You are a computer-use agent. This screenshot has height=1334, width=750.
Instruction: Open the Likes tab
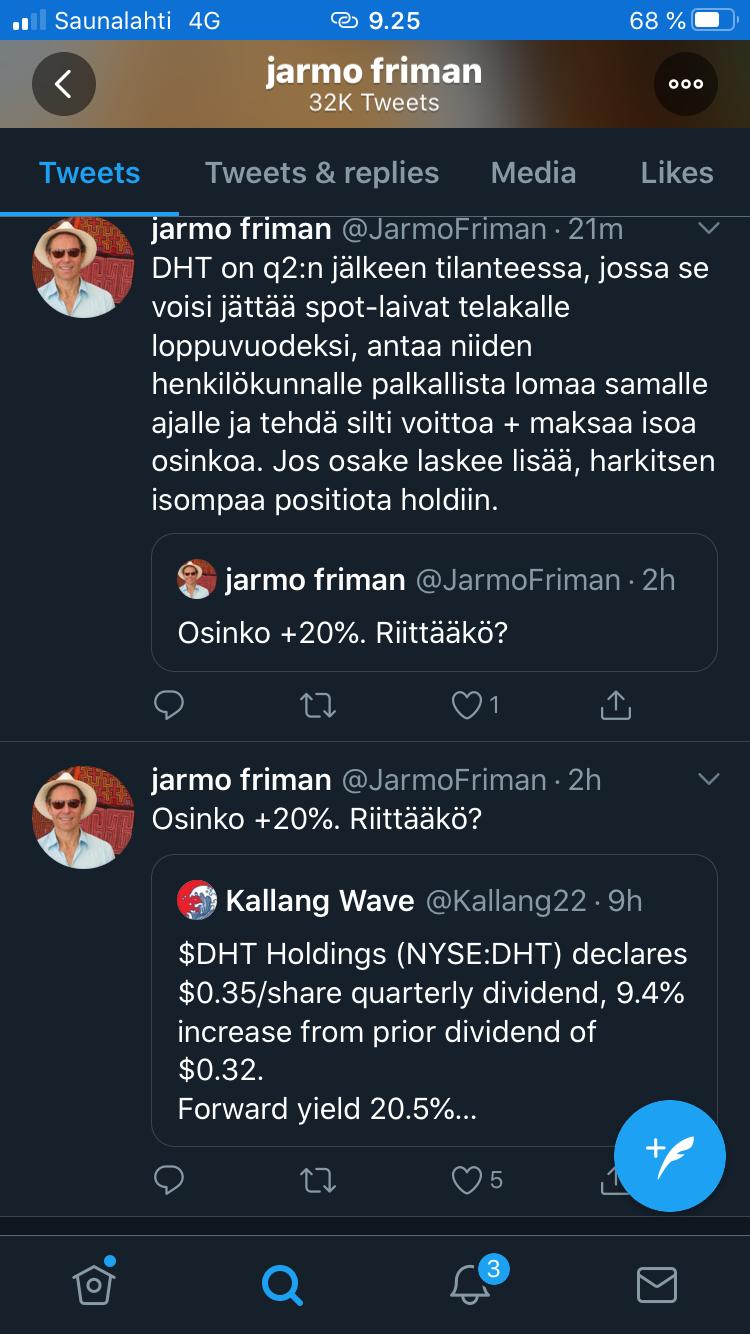pyautogui.click(x=677, y=173)
